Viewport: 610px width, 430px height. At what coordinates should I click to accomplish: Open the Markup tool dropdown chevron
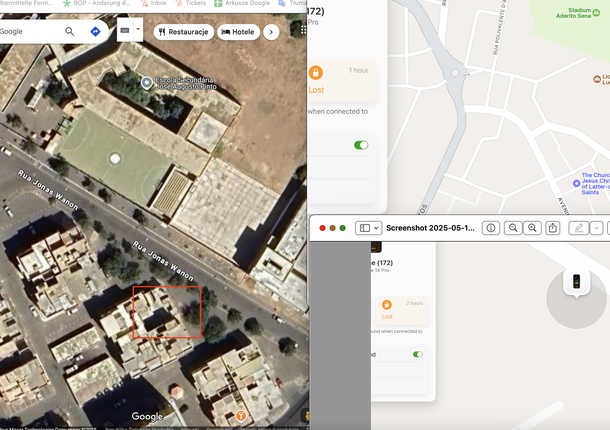(x=596, y=228)
